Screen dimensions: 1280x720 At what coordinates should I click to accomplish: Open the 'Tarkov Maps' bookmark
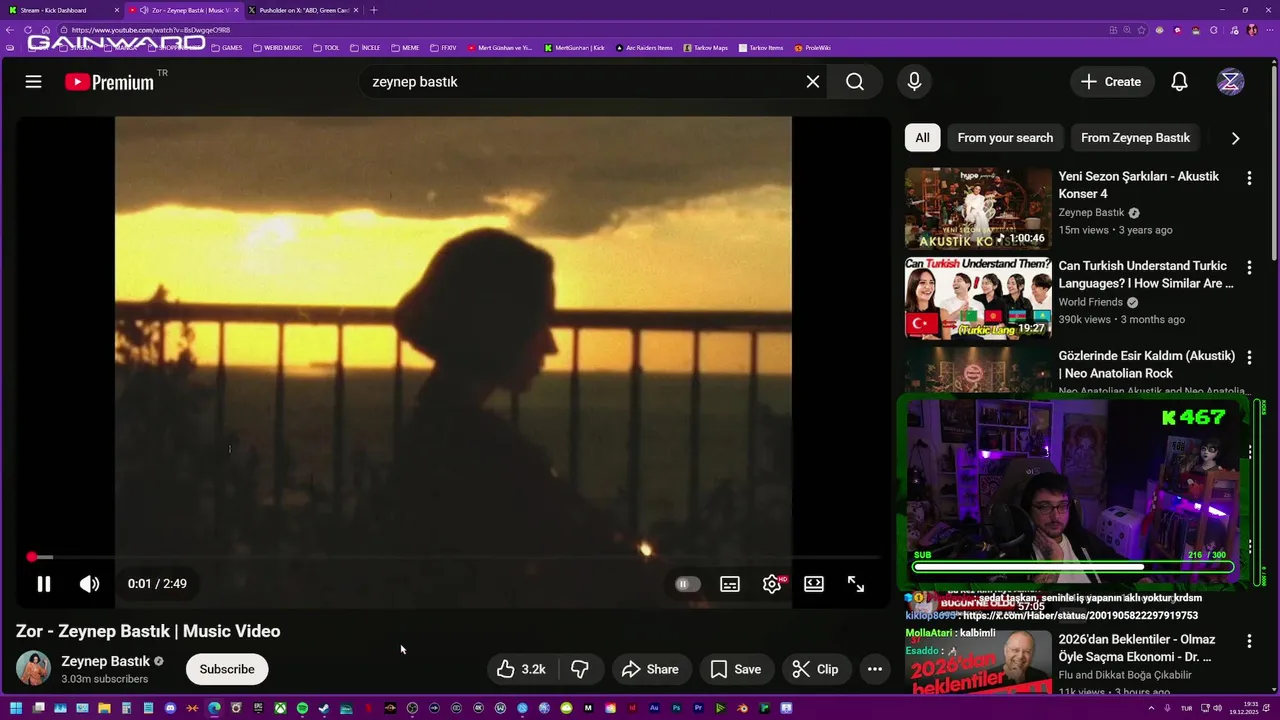706,47
